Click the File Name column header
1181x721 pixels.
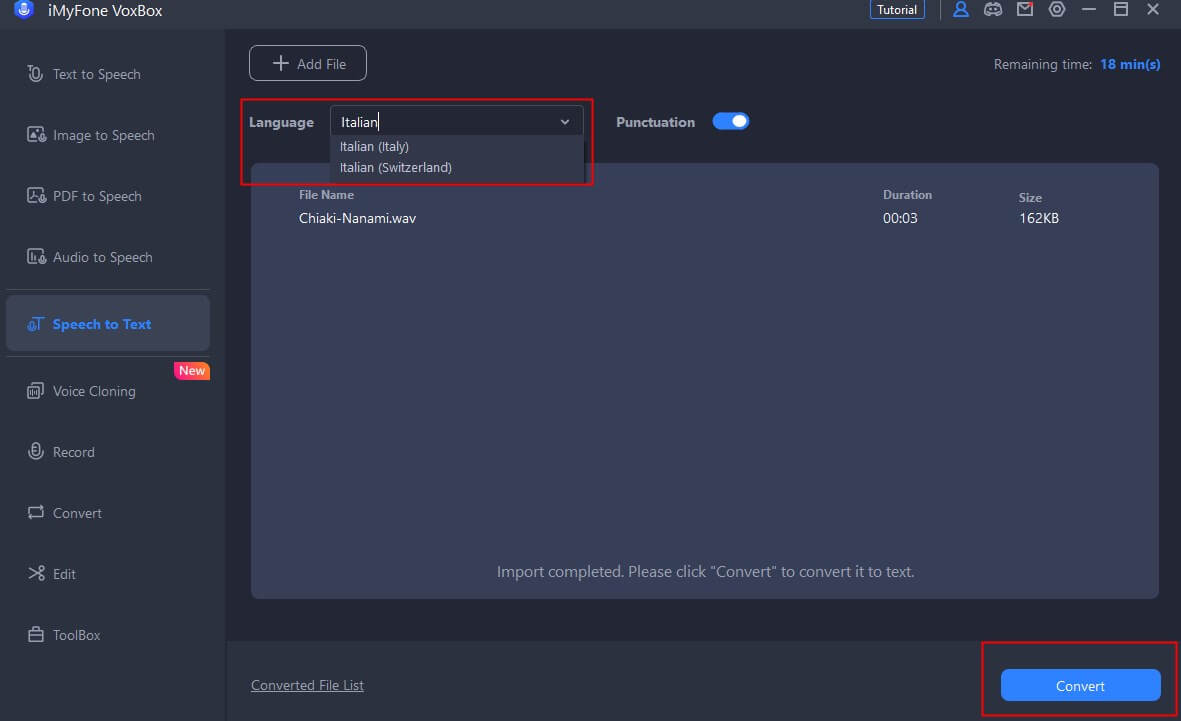326,194
